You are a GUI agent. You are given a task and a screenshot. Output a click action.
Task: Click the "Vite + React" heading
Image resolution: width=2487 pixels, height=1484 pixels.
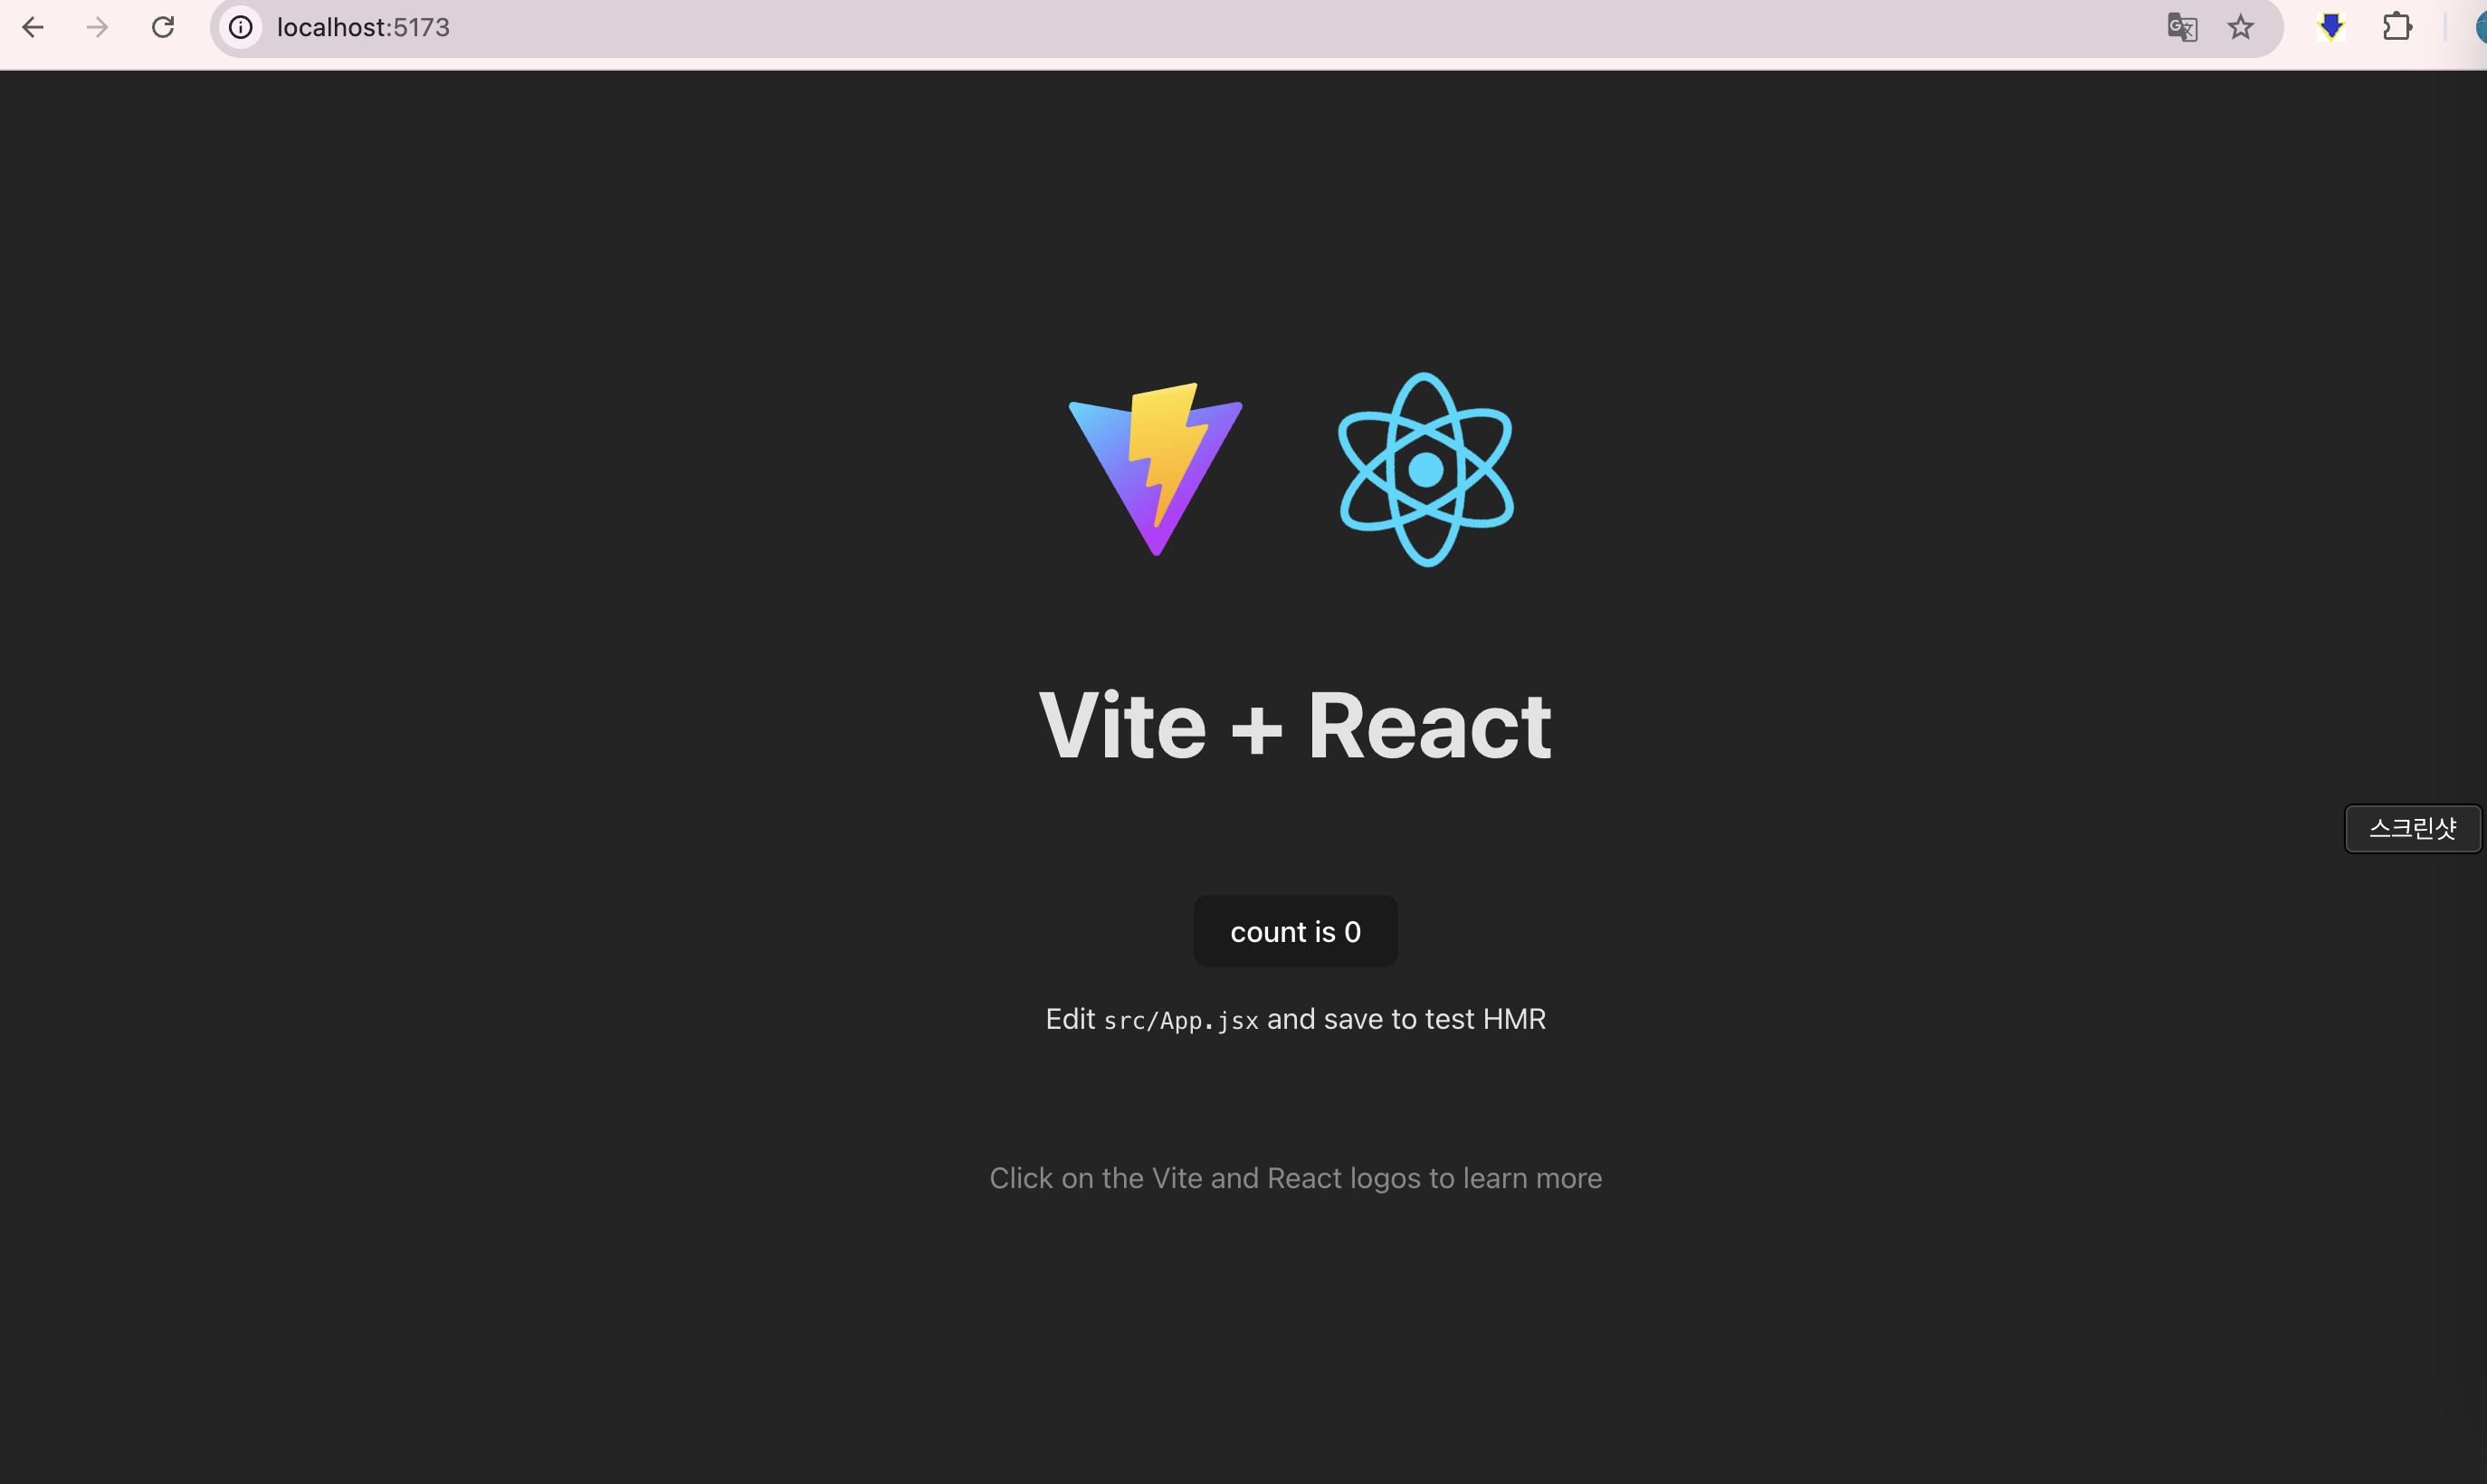(x=1295, y=727)
